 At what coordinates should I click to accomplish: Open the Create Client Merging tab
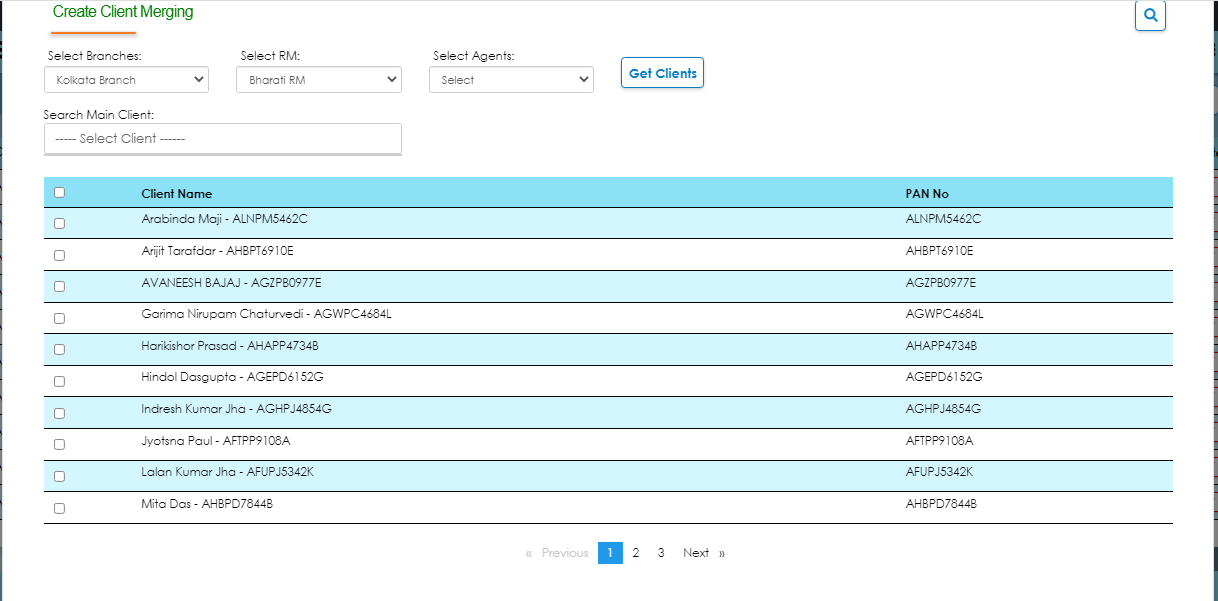pyautogui.click(x=123, y=13)
